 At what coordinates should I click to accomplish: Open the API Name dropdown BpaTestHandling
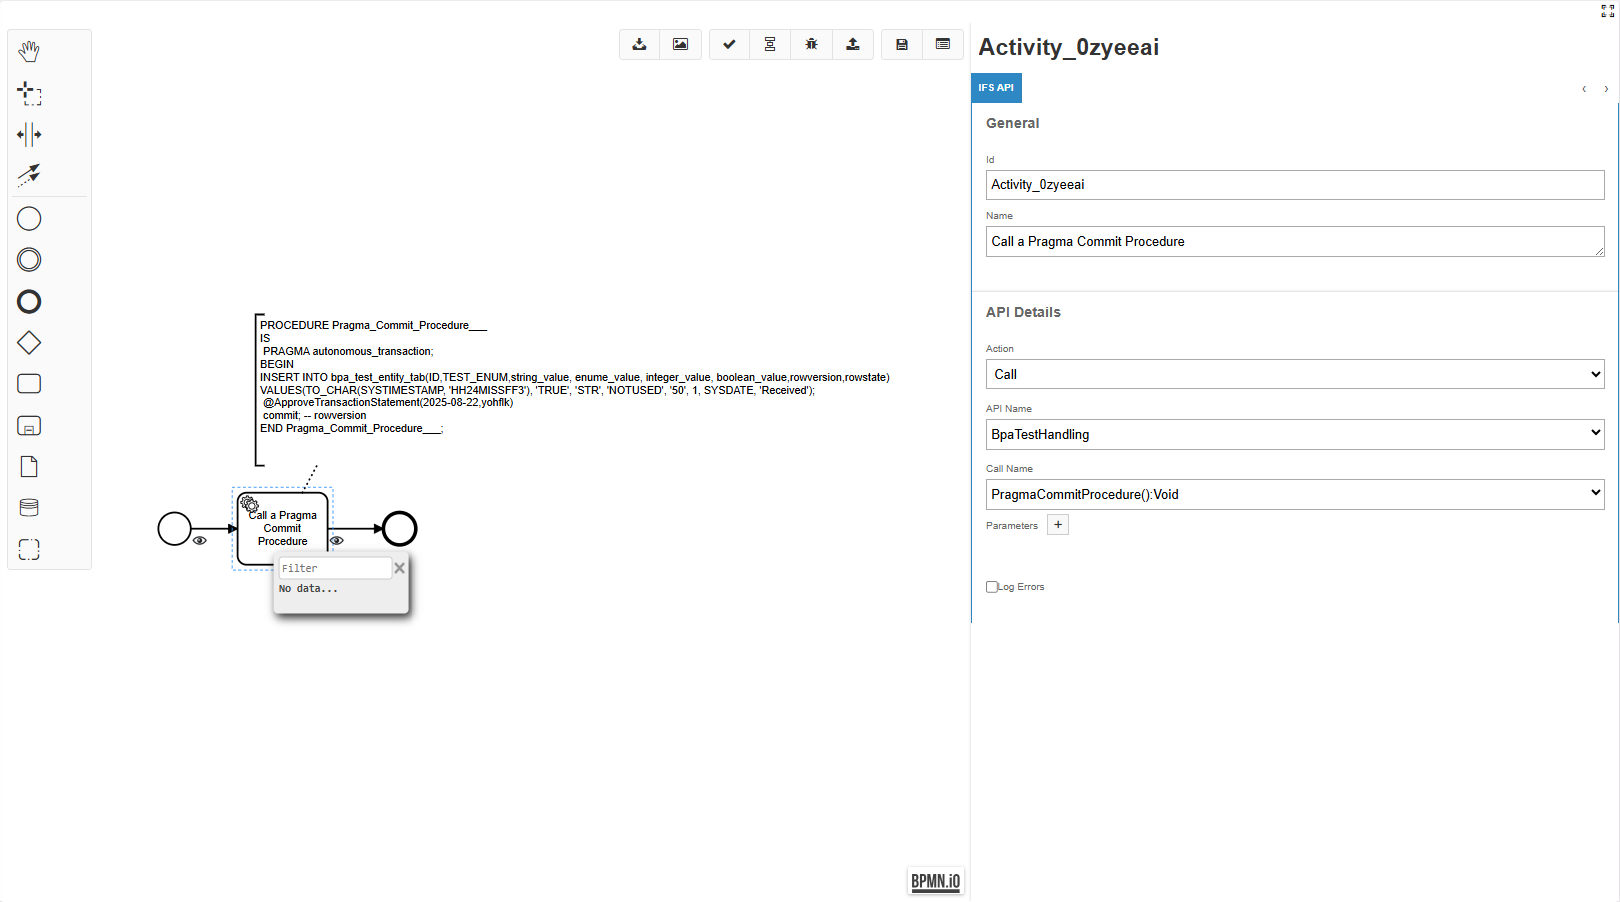[x=1295, y=434]
